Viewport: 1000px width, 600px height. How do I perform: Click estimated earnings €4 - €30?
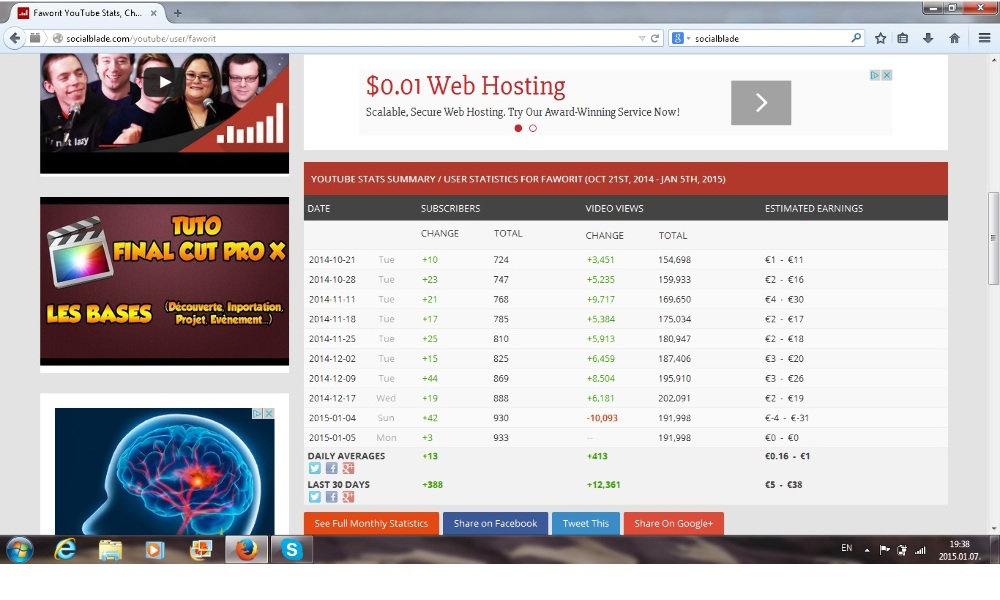pos(784,299)
